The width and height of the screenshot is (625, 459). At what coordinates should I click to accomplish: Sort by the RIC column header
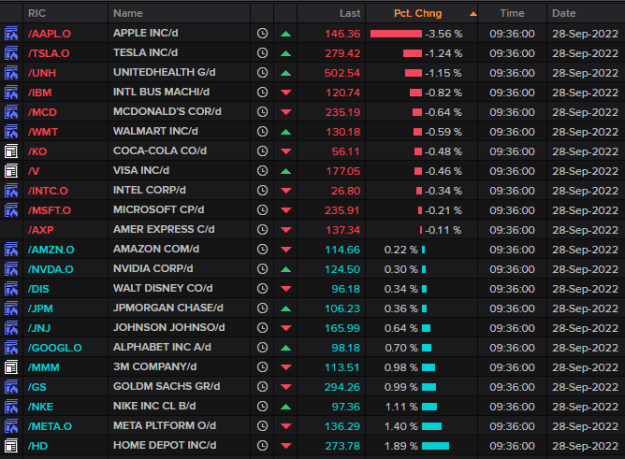pyautogui.click(x=37, y=13)
